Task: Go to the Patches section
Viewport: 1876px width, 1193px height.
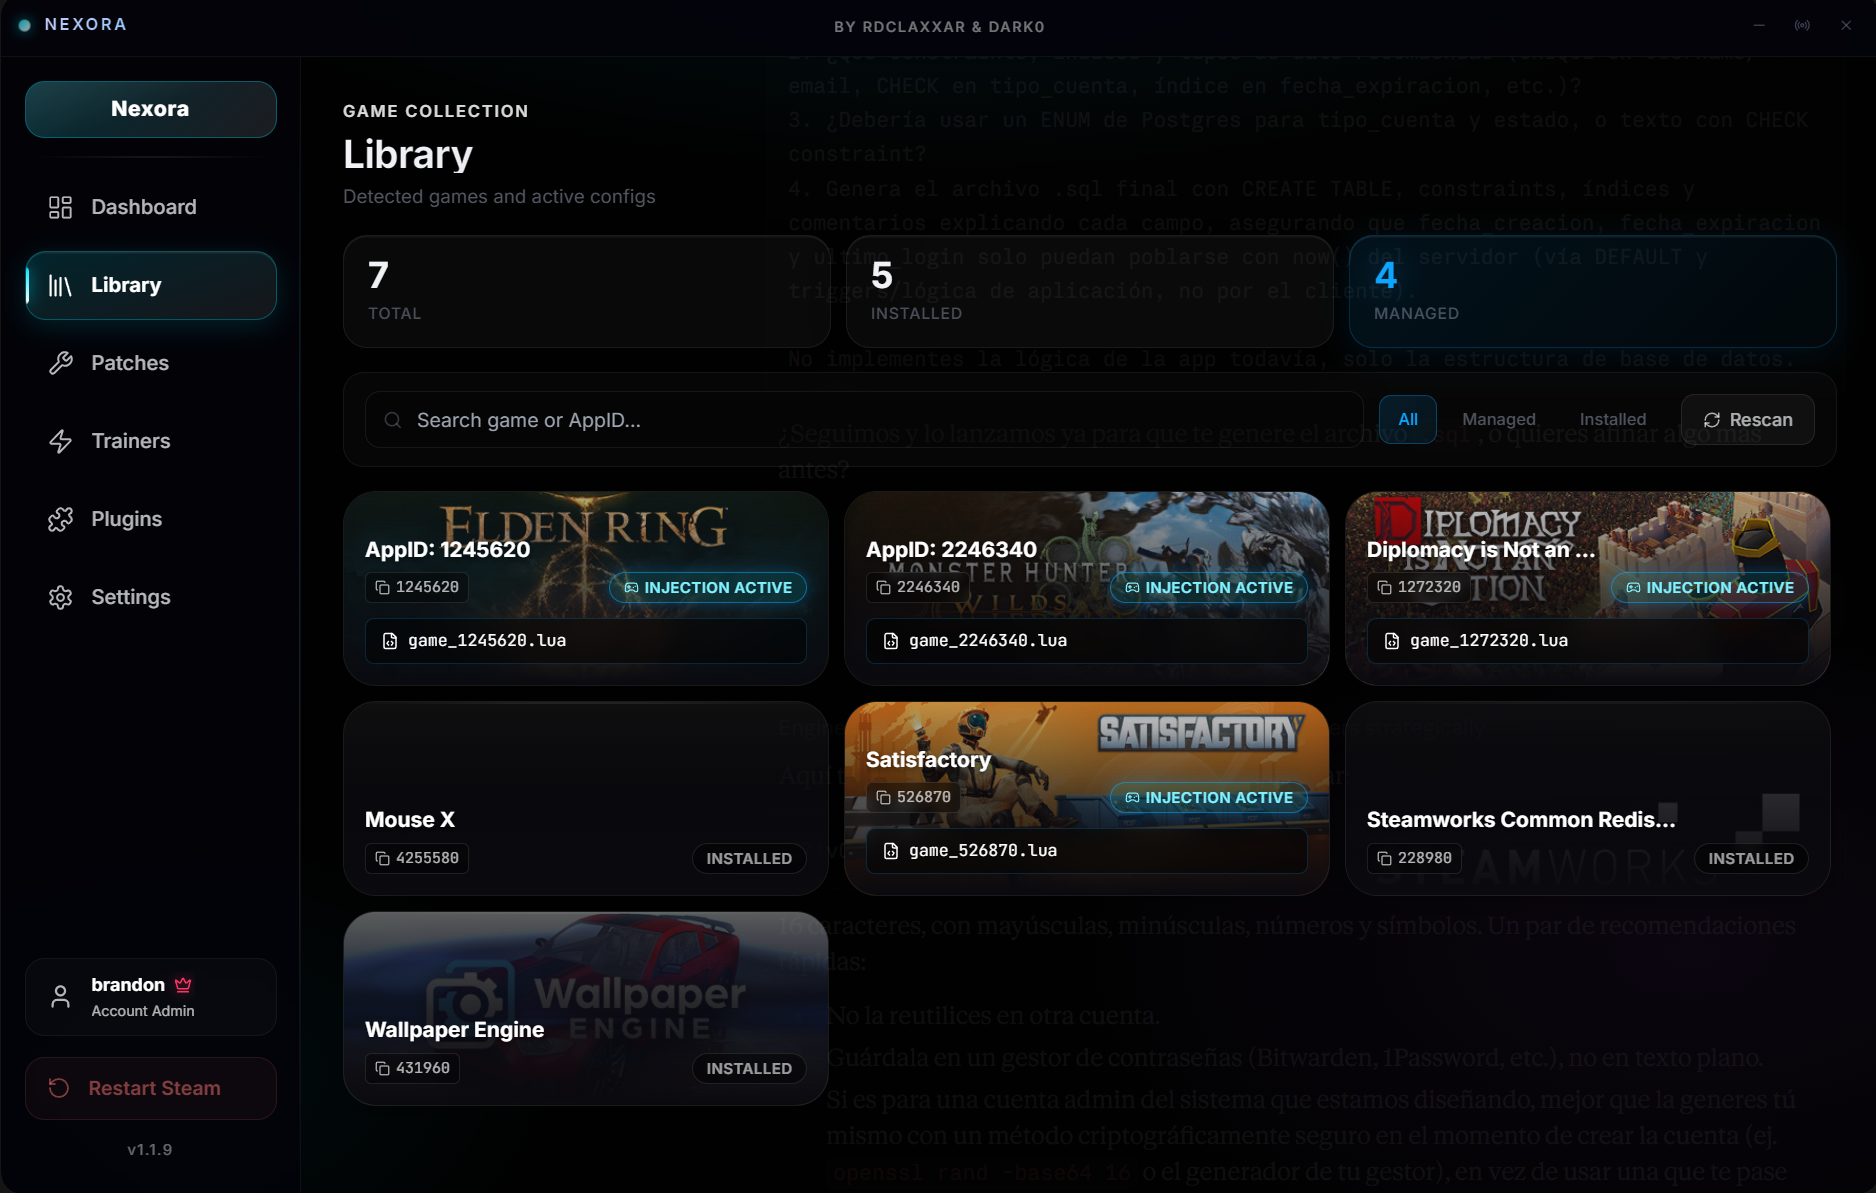Action: (150, 363)
